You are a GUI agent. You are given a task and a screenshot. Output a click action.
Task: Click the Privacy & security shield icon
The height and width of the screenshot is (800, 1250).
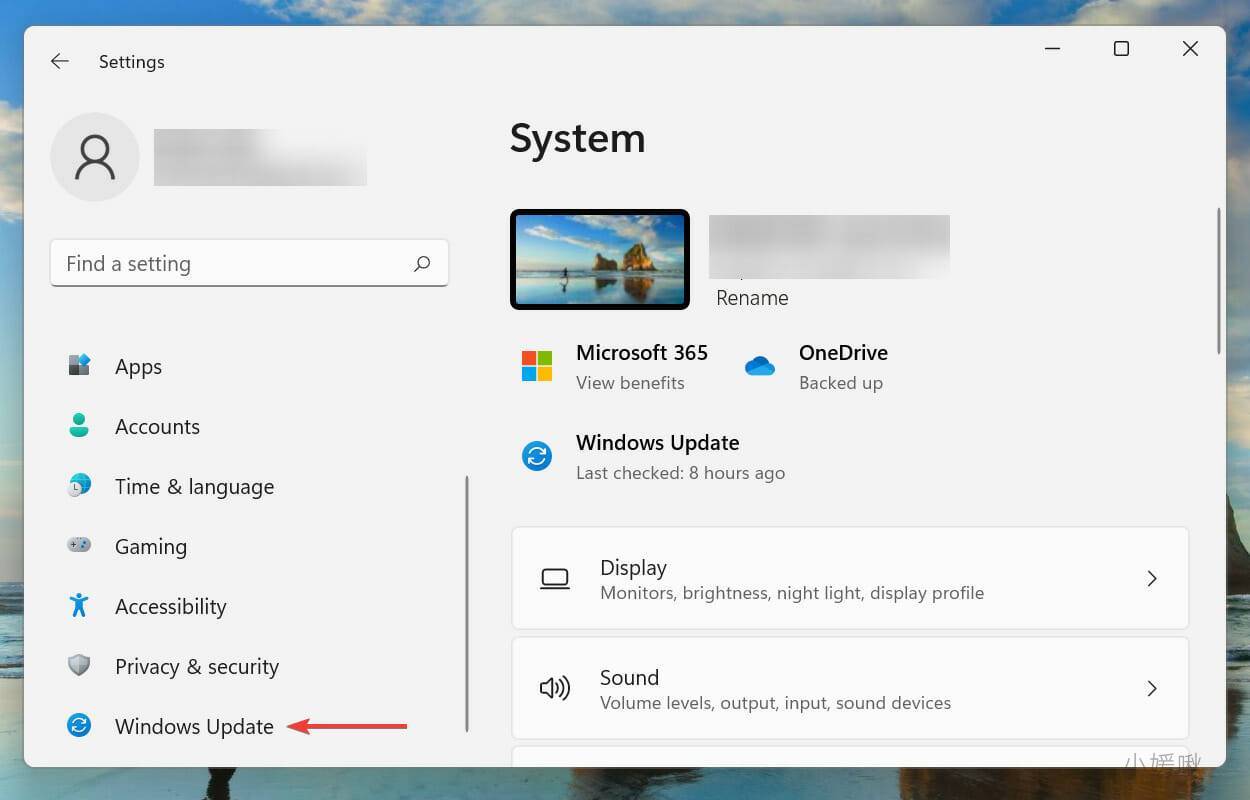point(79,666)
